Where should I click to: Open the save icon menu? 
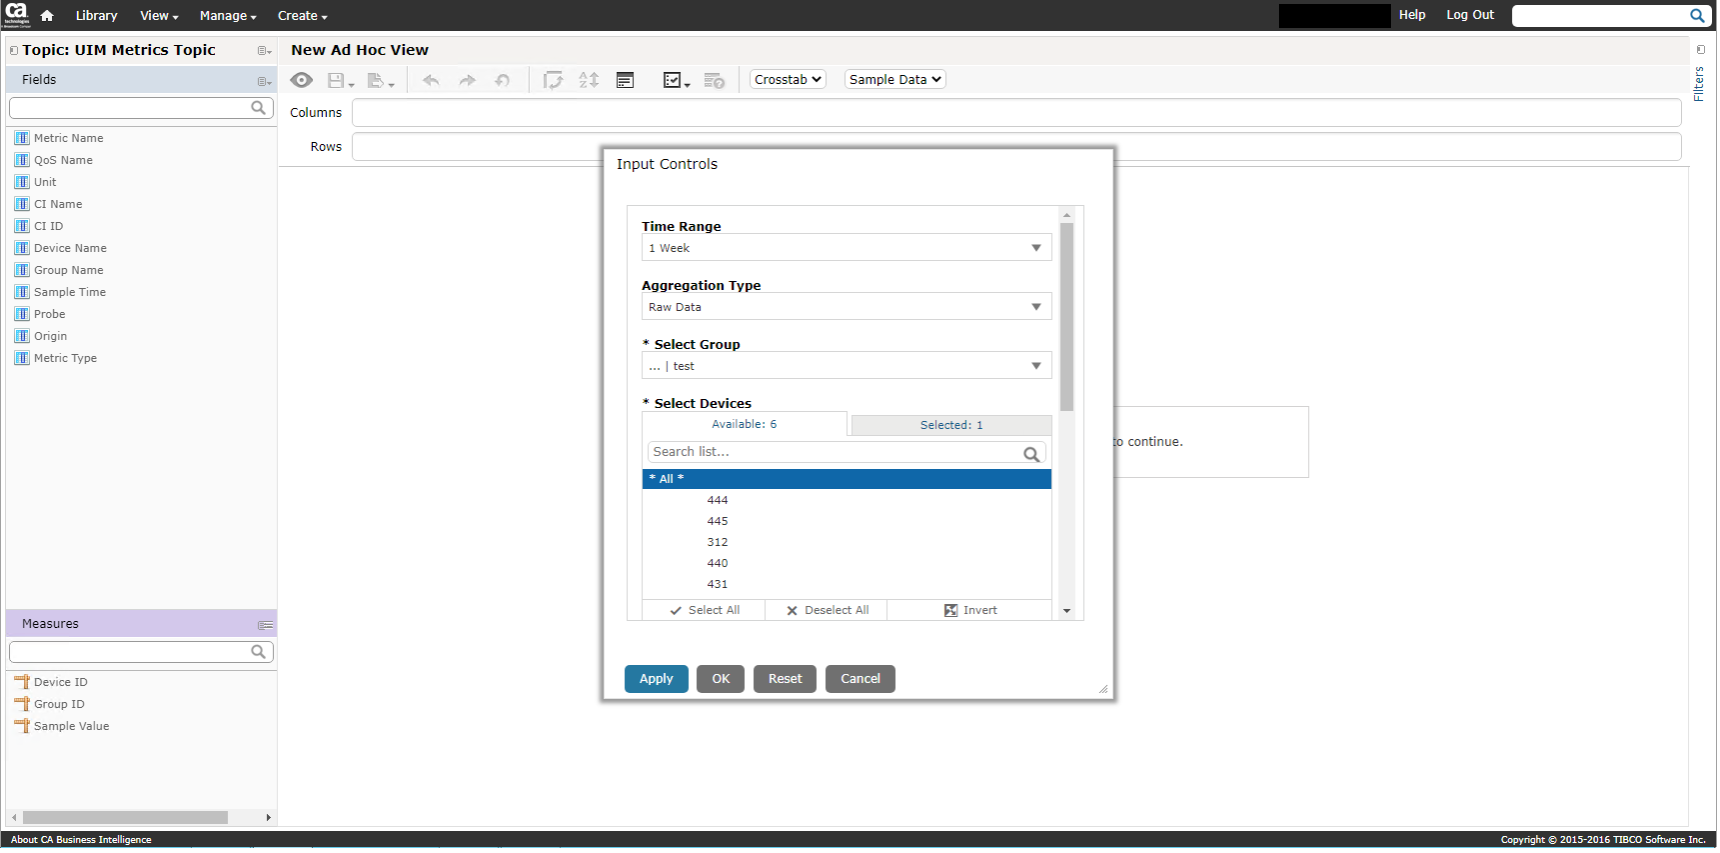[340, 81]
